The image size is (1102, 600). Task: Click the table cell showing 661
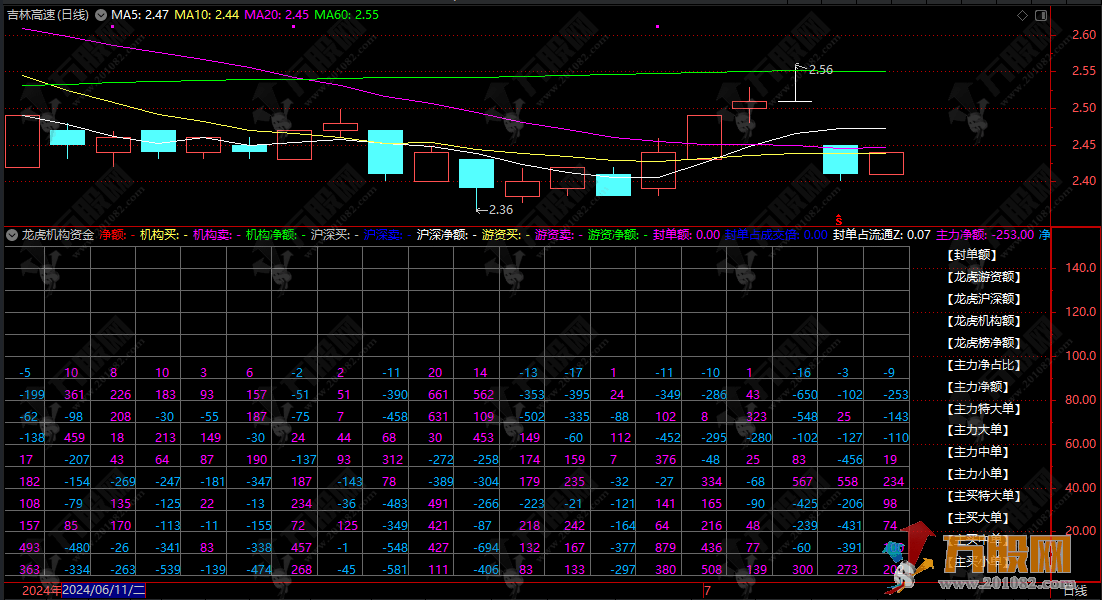438,395
